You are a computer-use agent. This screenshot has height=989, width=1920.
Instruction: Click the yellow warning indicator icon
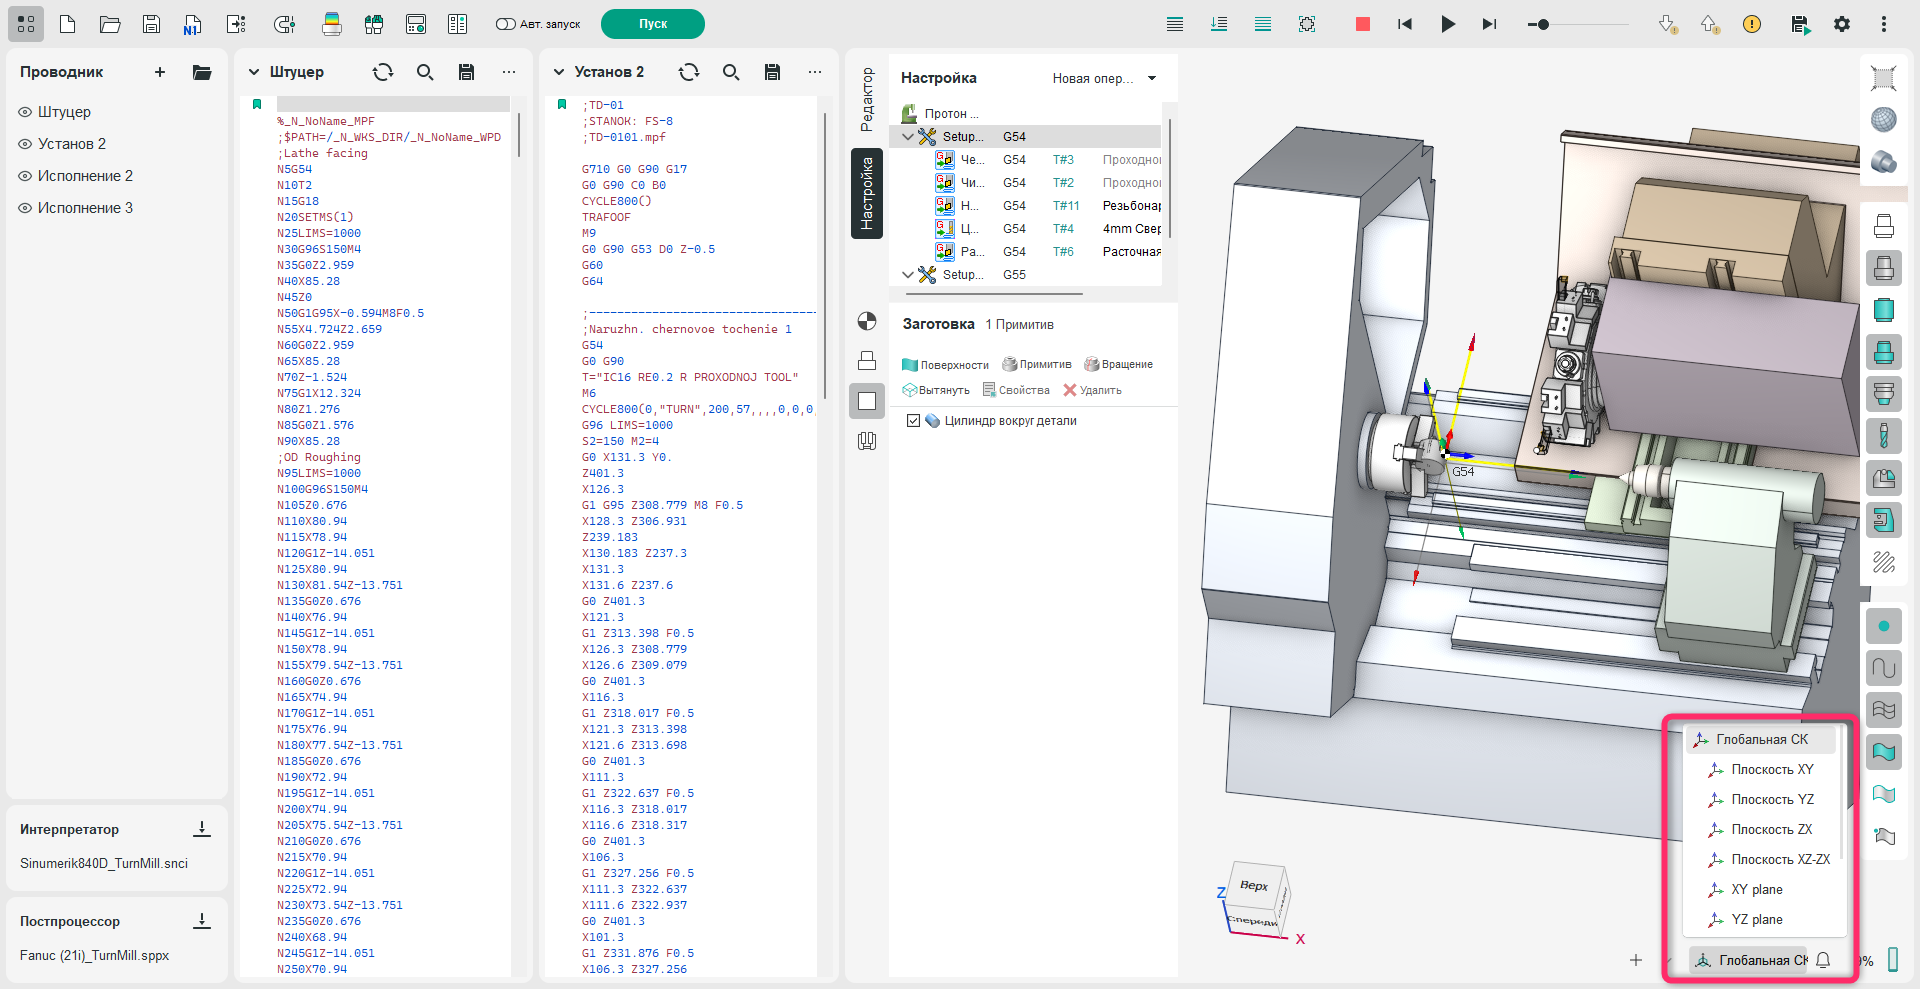pyautogui.click(x=1752, y=24)
